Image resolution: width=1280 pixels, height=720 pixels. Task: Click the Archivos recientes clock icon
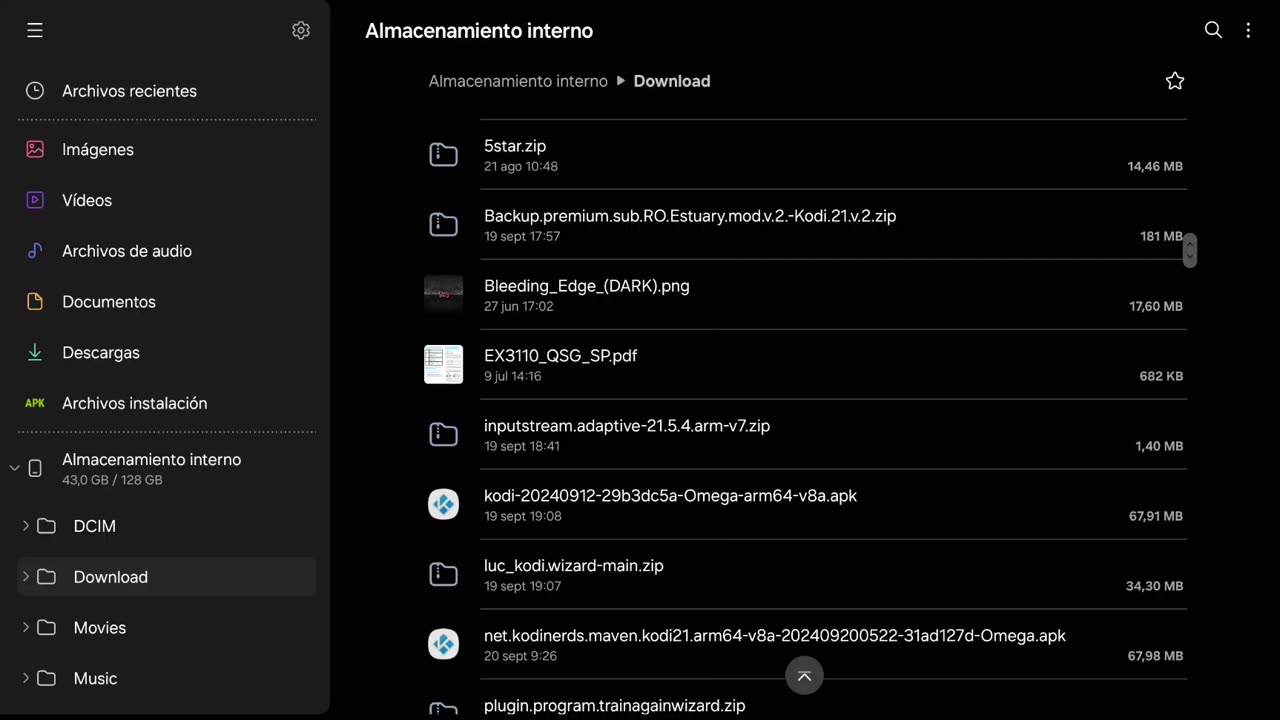[35, 91]
